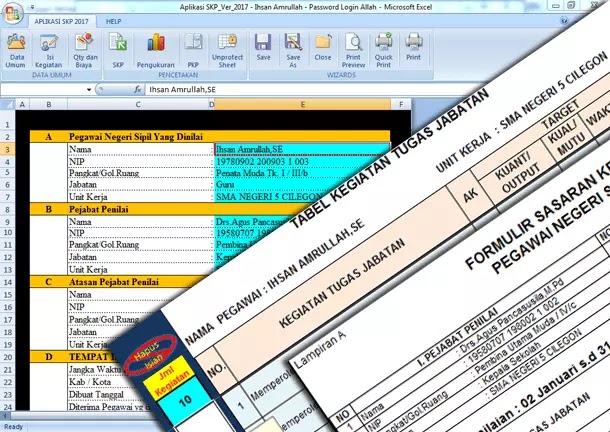610x432 pixels.
Task: Select the Unit Kerja cell SMA NEGERI 5 CILEGON
Action: tap(272, 197)
